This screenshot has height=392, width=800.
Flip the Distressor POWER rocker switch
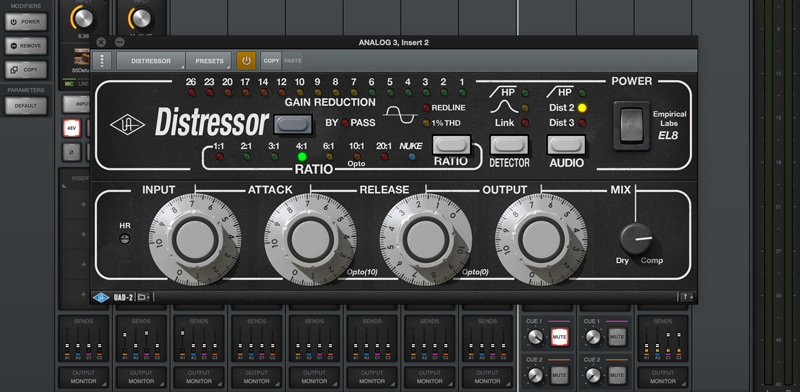point(631,125)
